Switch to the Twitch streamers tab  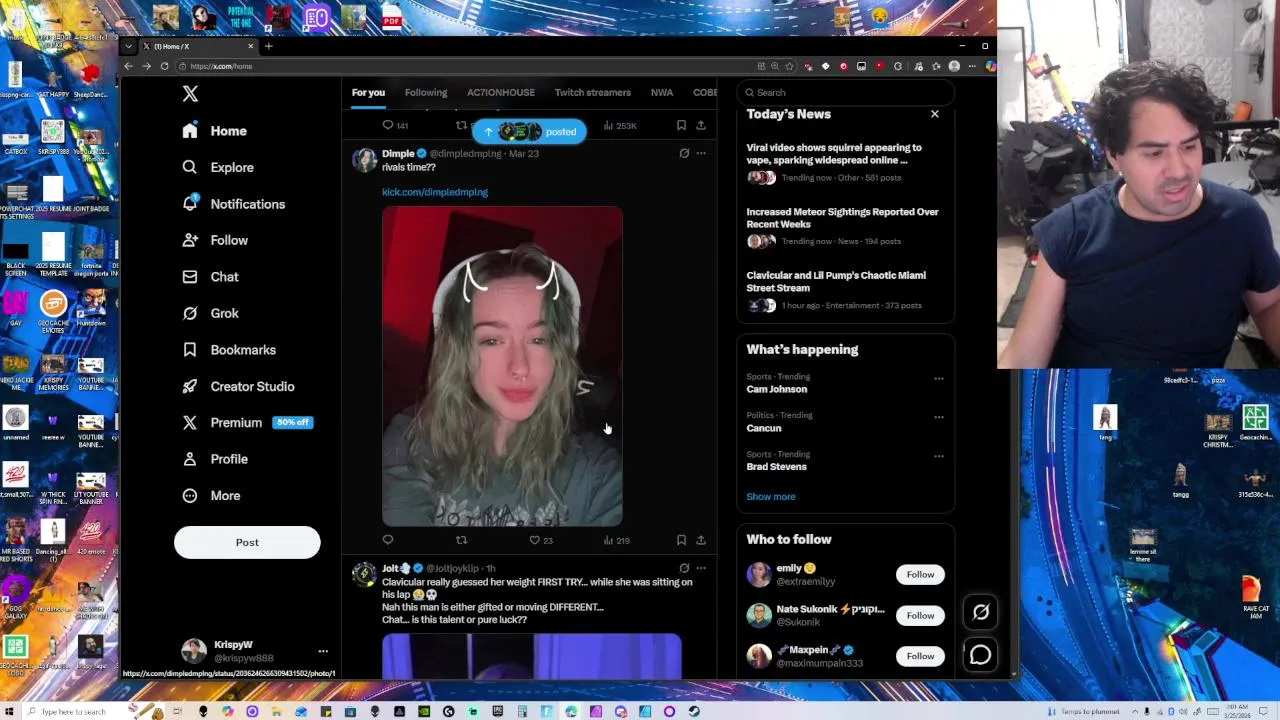593,92
